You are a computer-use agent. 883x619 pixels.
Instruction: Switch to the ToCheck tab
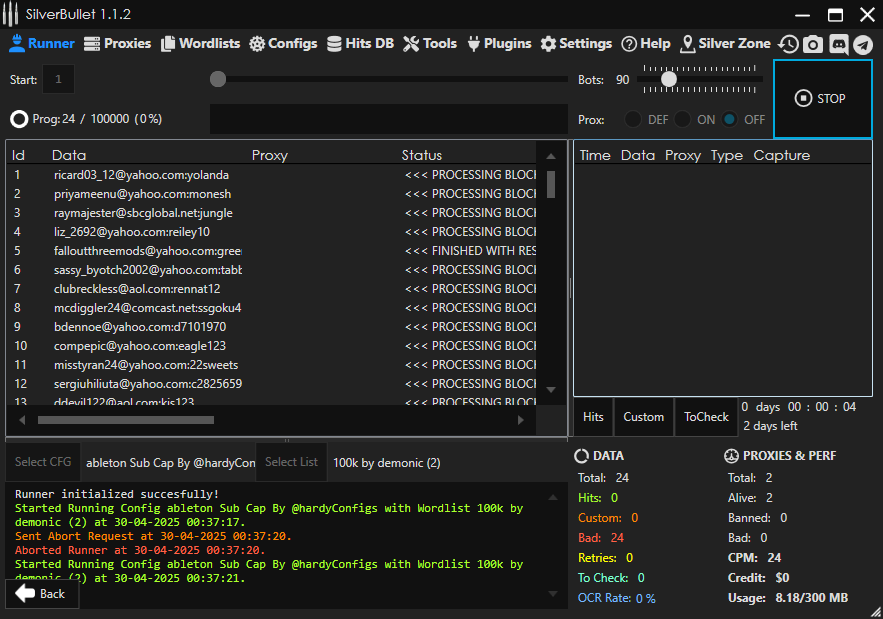pos(706,417)
